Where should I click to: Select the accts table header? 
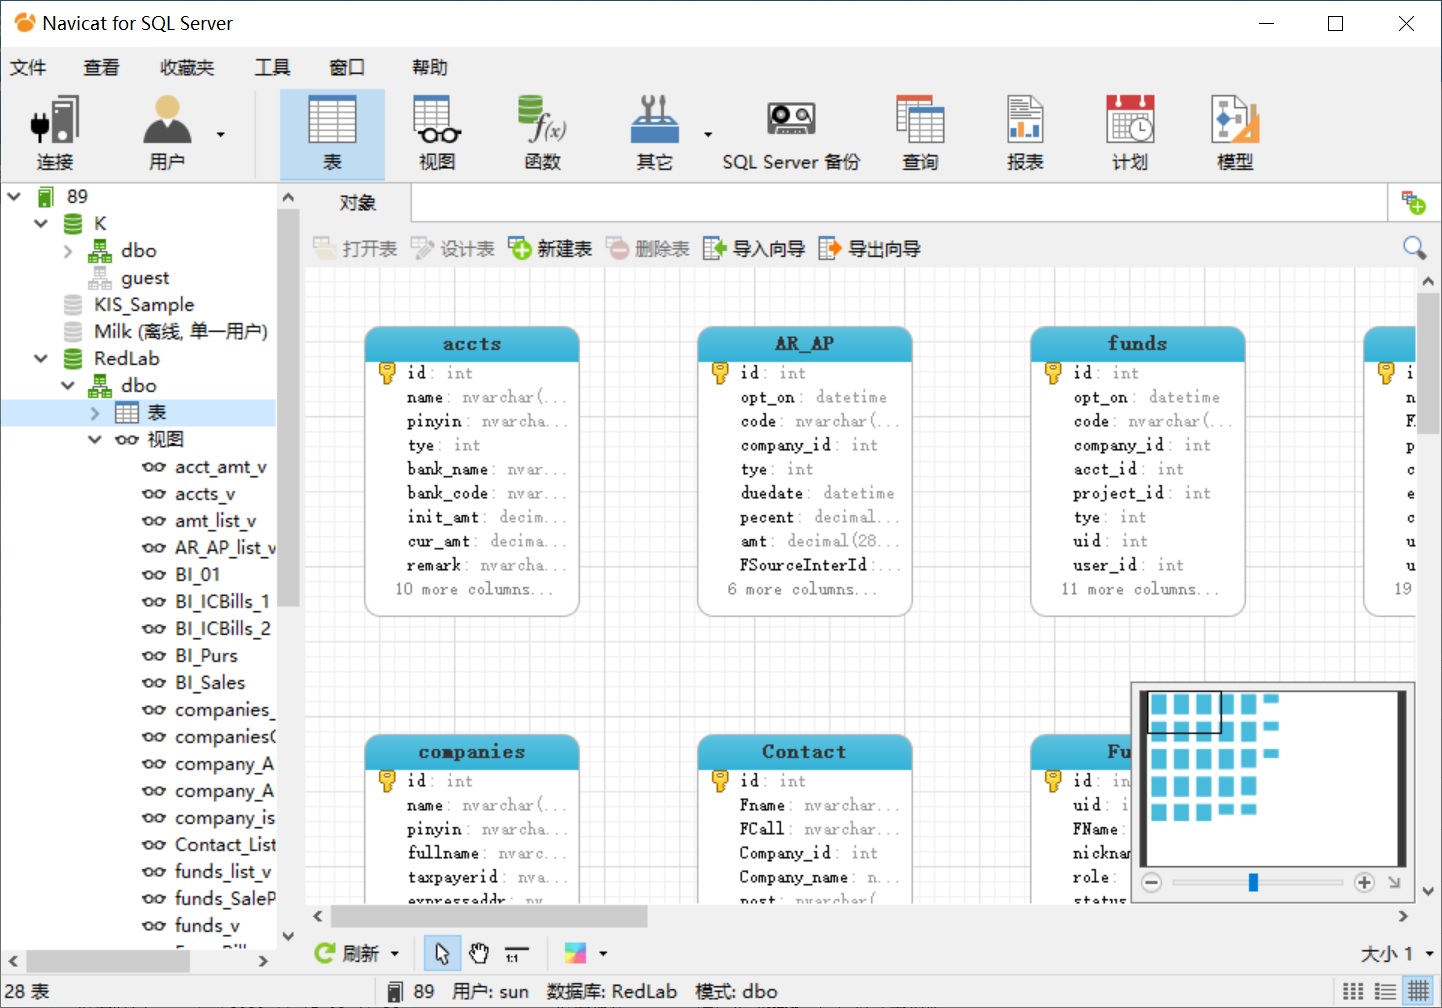point(472,344)
